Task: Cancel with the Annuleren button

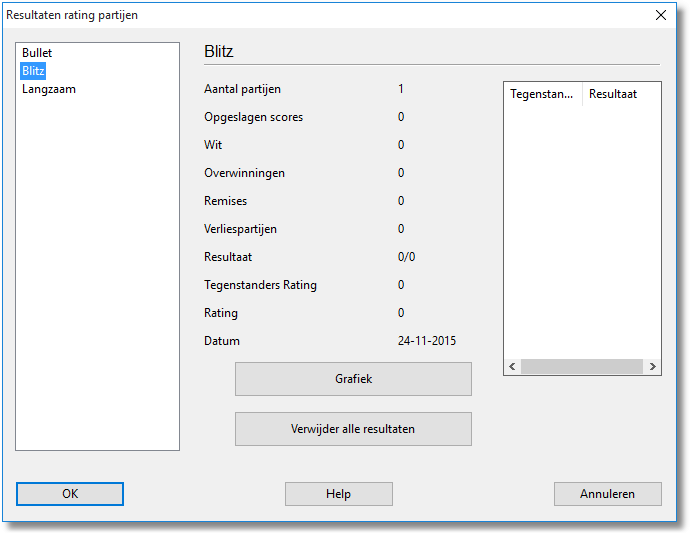Action: (x=607, y=494)
